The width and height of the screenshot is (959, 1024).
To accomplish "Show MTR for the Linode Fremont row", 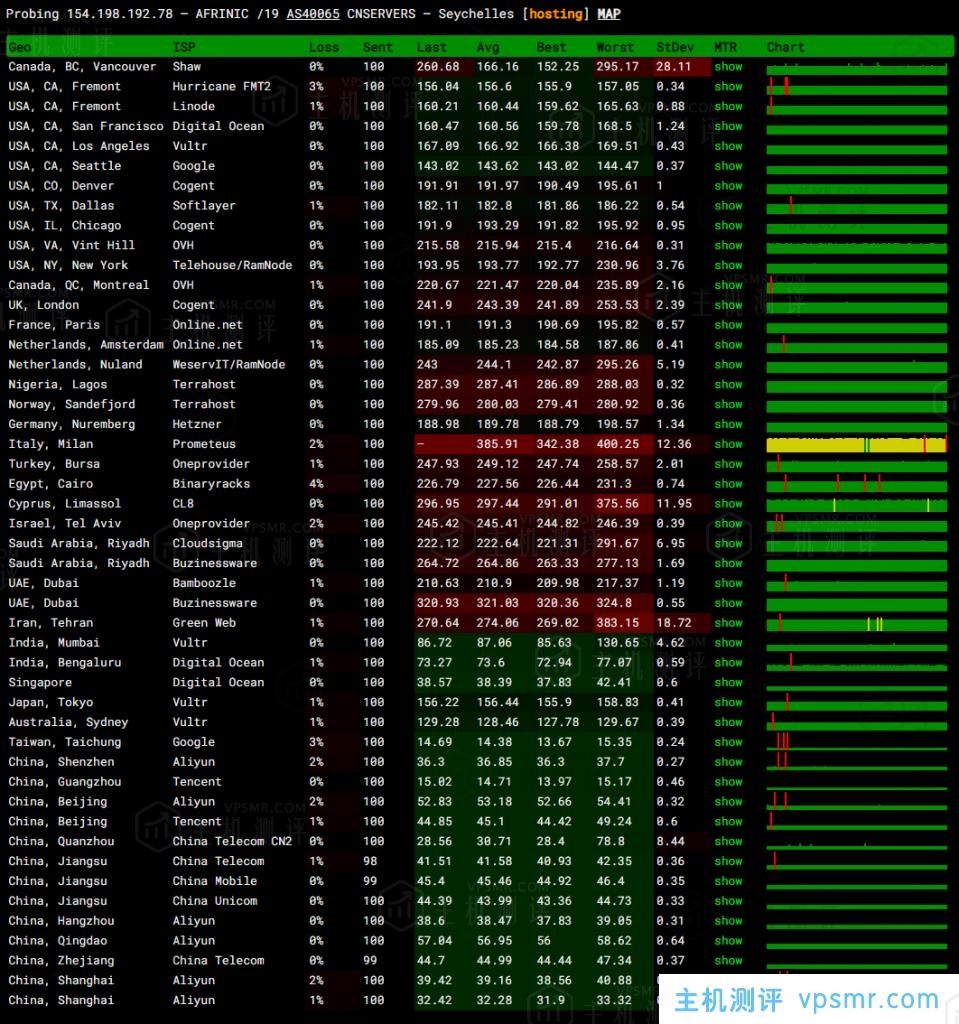I will coord(728,106).
